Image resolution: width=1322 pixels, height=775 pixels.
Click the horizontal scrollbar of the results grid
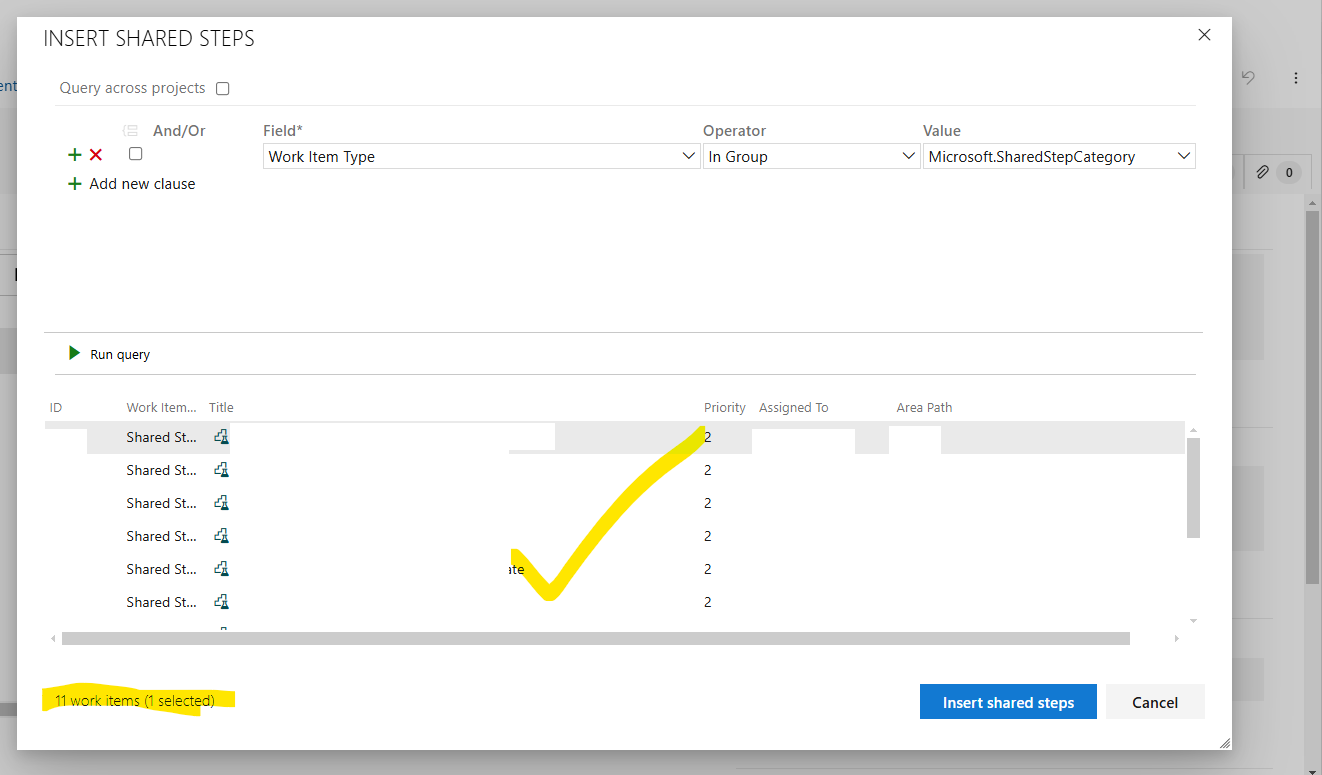[596, 638]
